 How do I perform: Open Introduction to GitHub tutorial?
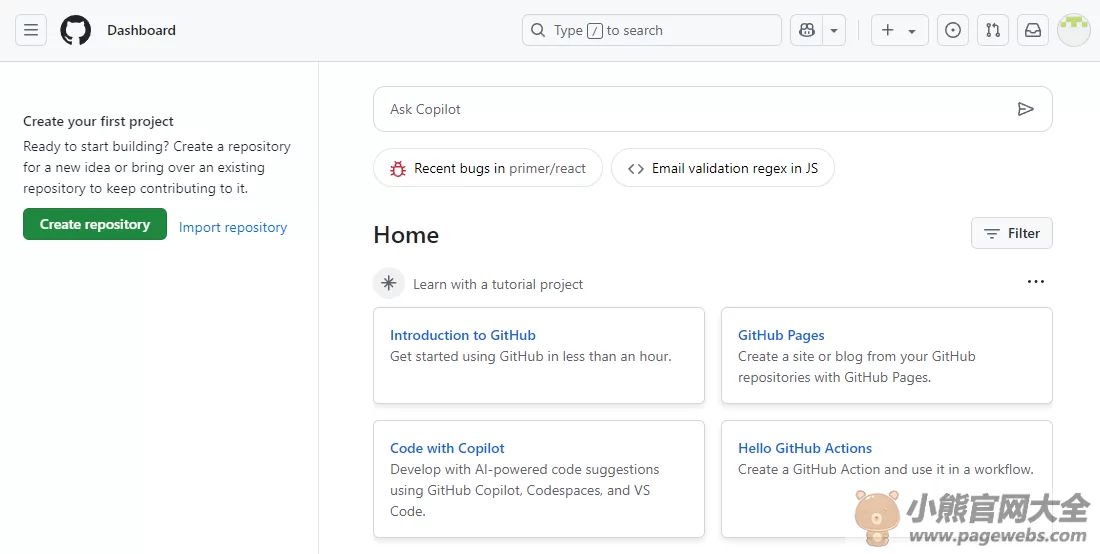coord(463,335)
